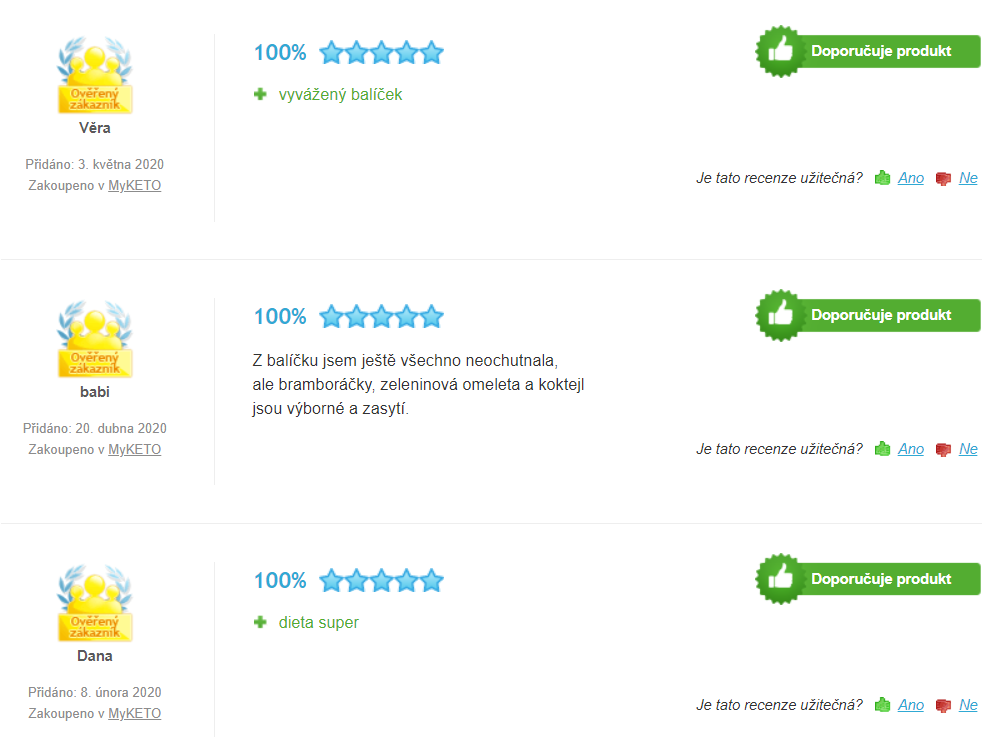Screen dimensions: 1001x737
Task: Open MyKETO link under babi's review date
Action: click(x=135, y=450)
